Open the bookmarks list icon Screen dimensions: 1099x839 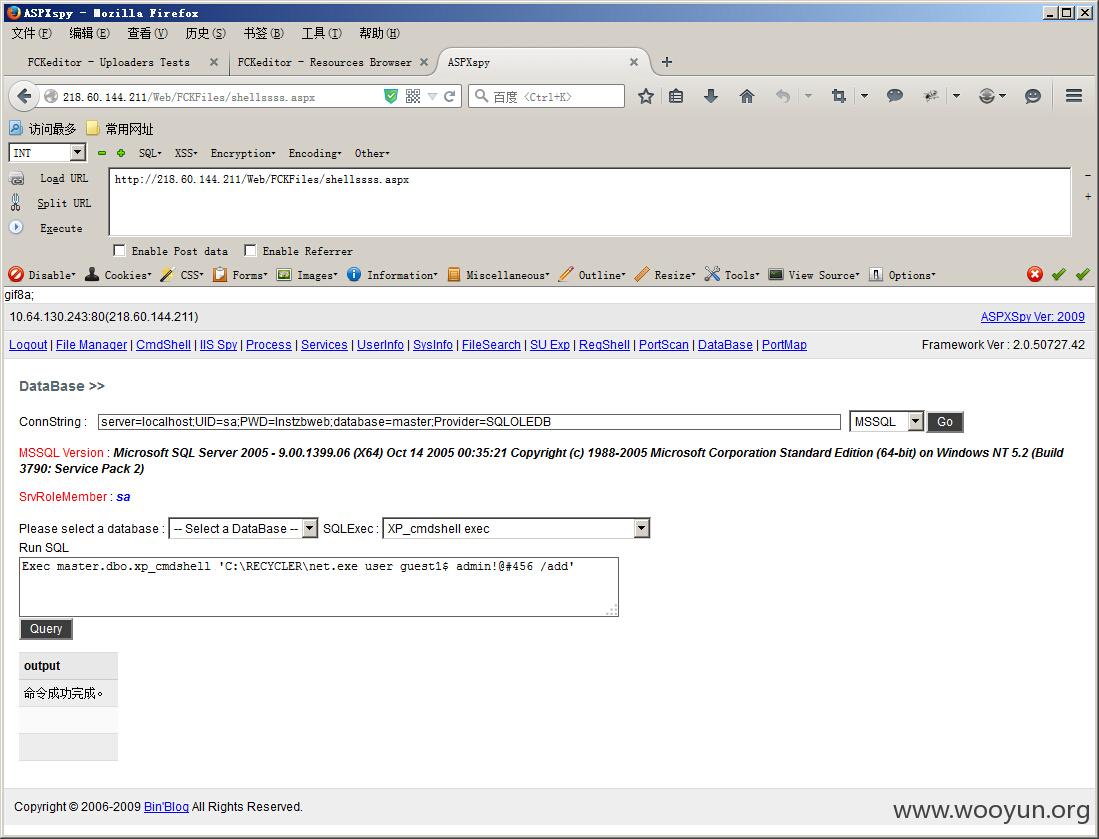click(676, 96)
